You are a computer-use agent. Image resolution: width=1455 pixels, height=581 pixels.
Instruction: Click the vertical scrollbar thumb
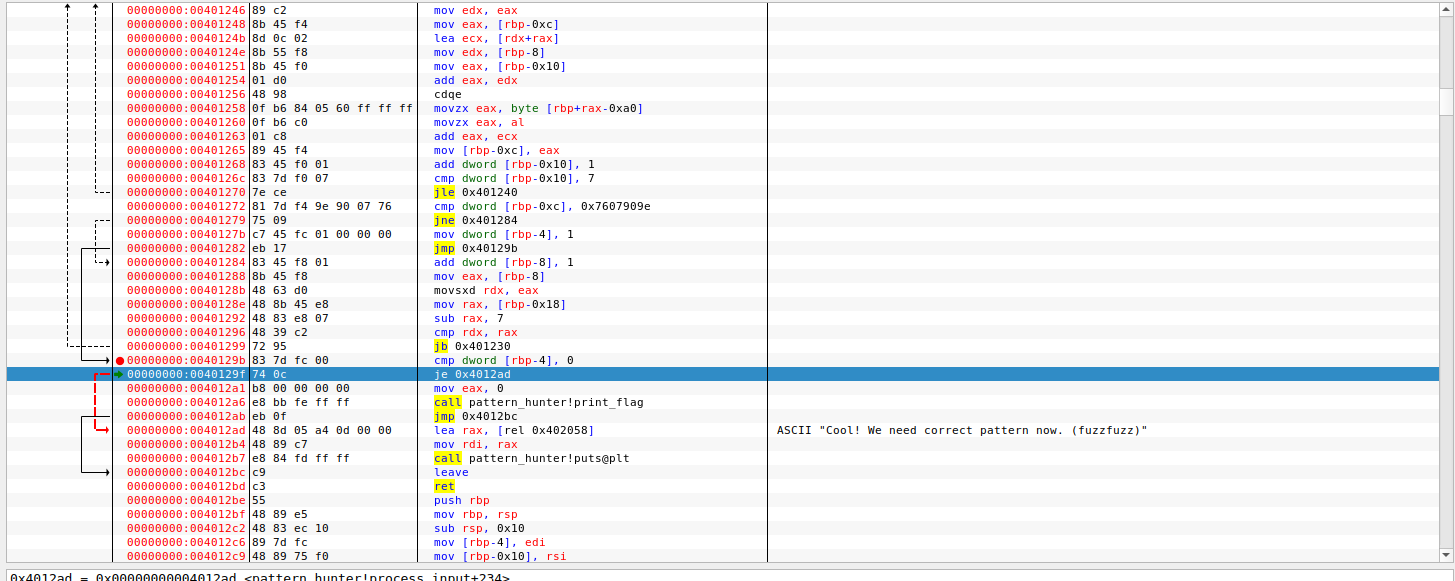[x=1446, y=102]
